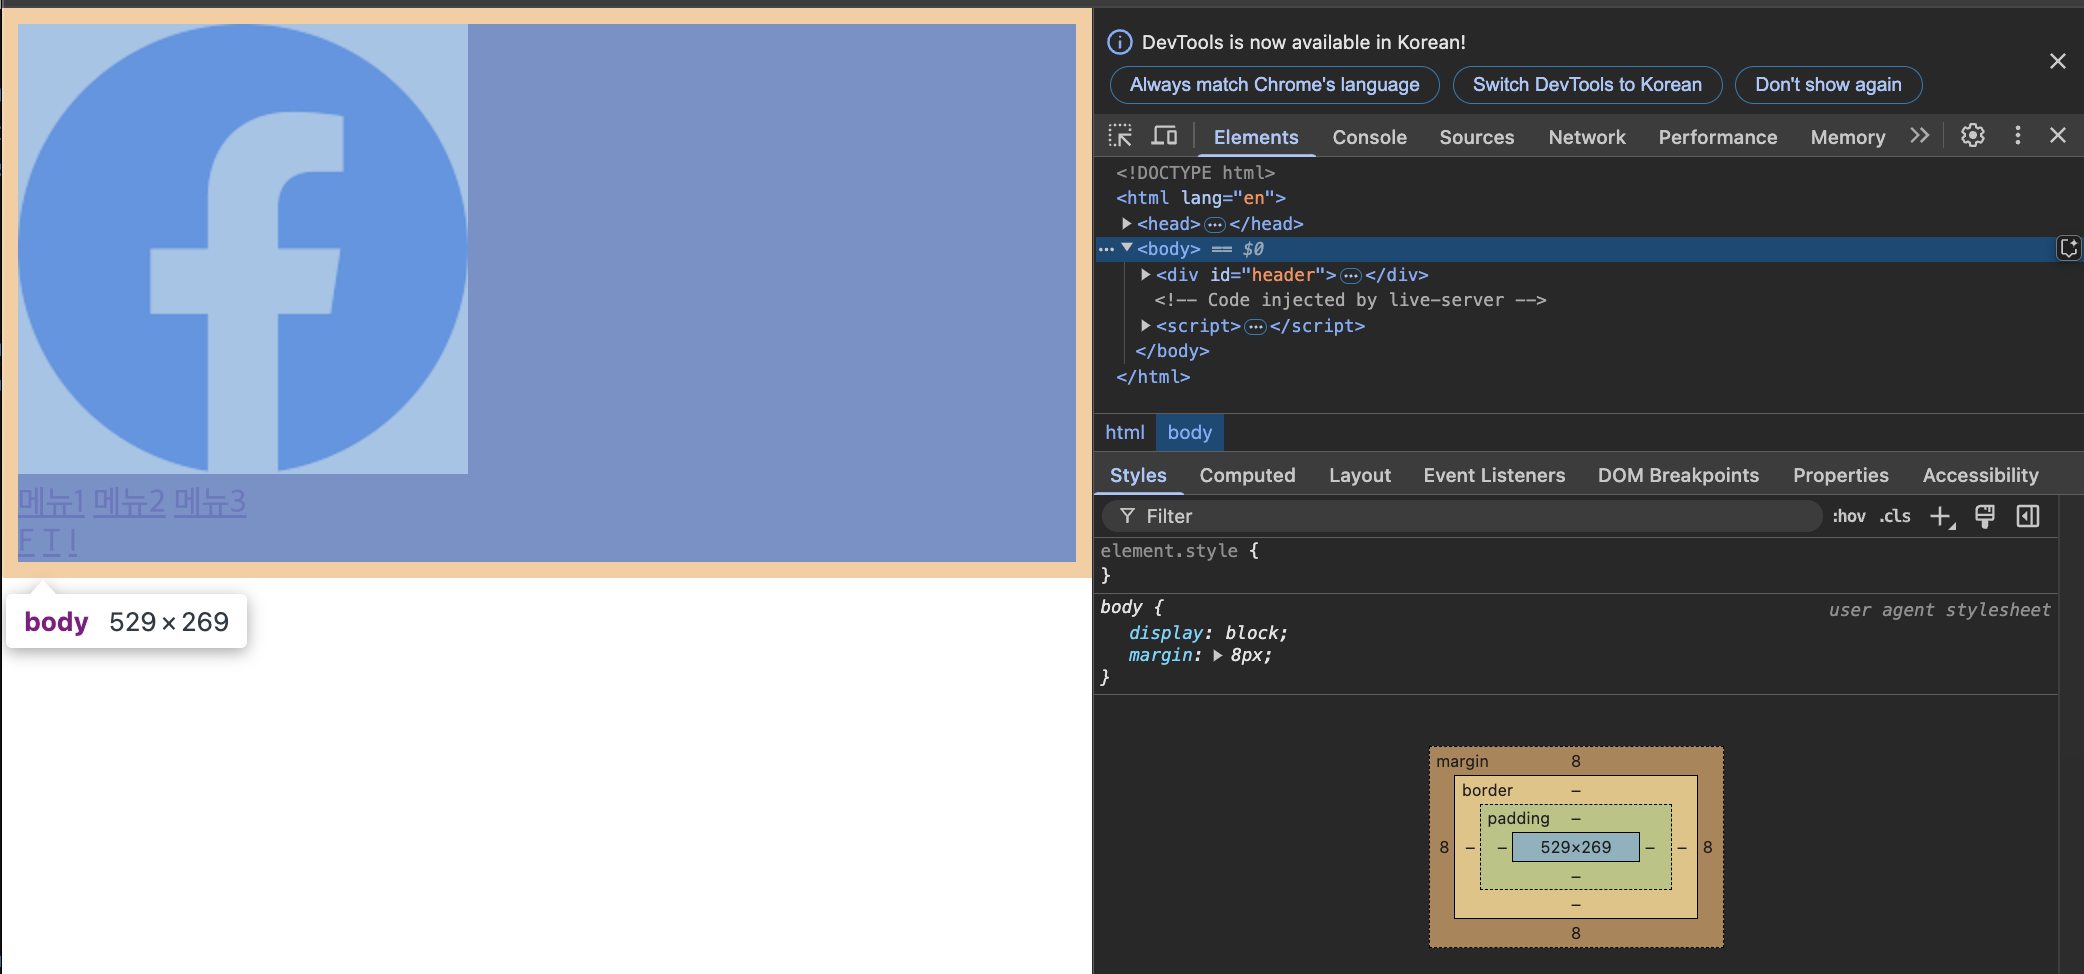
Task: Click the 메뉴2 link on the page
Action: [129, 501]
